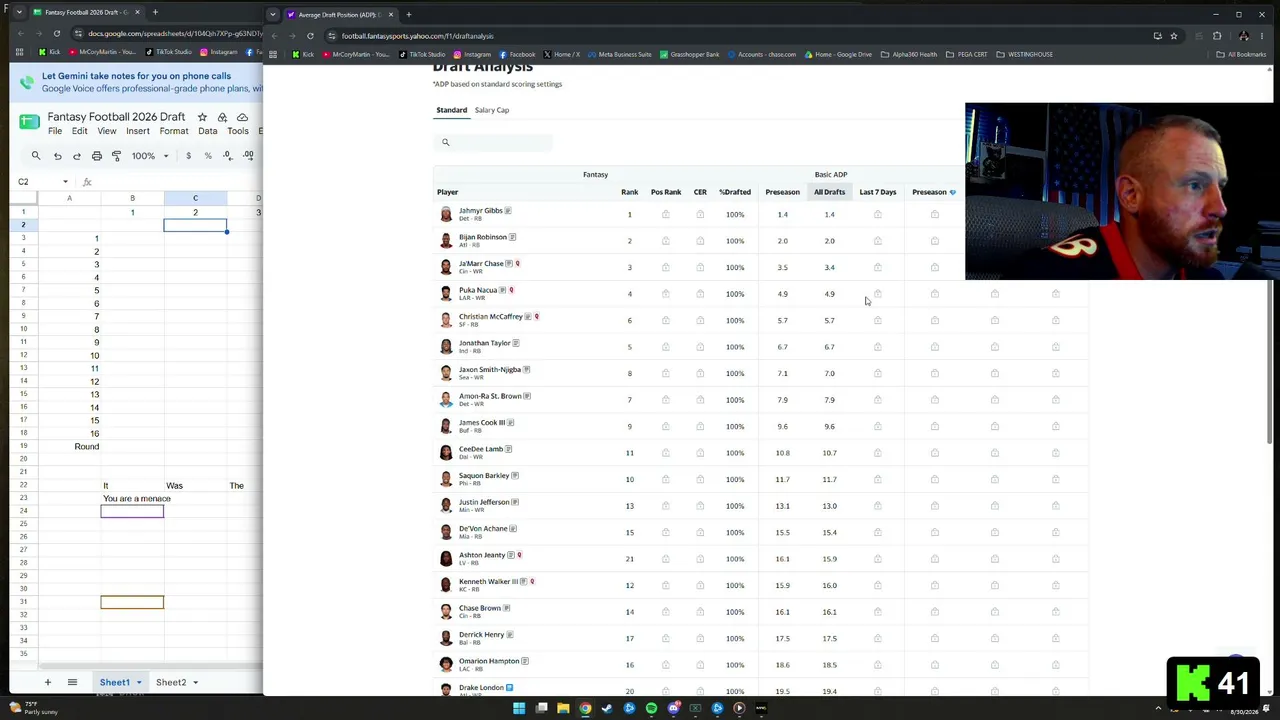This screenshot has height=720, width=1280.
Task: Open the all sheets list icon
Action: point(72,682)
